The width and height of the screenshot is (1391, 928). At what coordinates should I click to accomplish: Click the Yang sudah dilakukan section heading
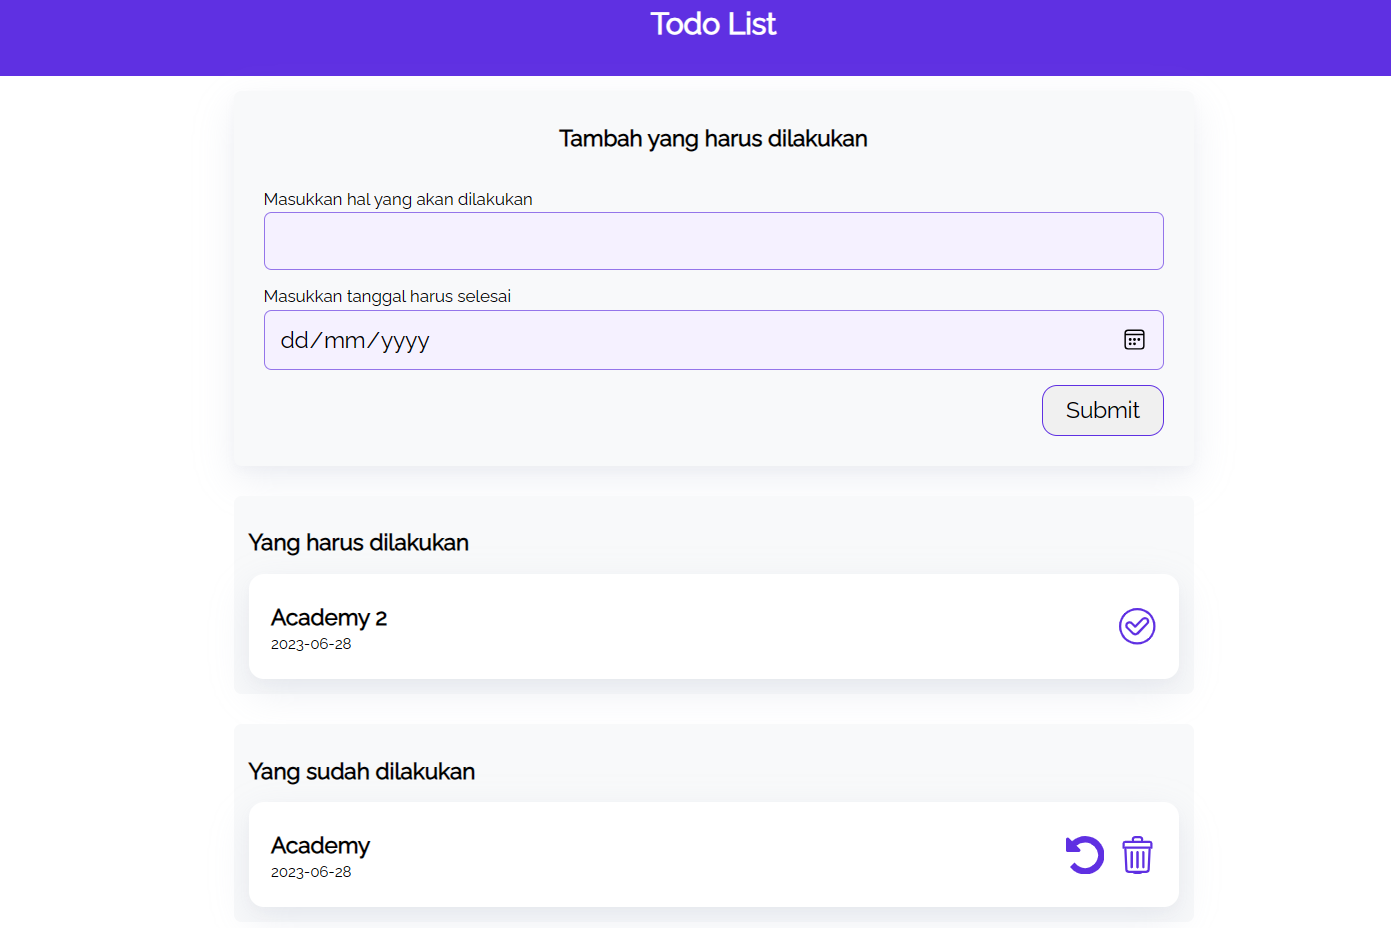(x=361, y=771)
